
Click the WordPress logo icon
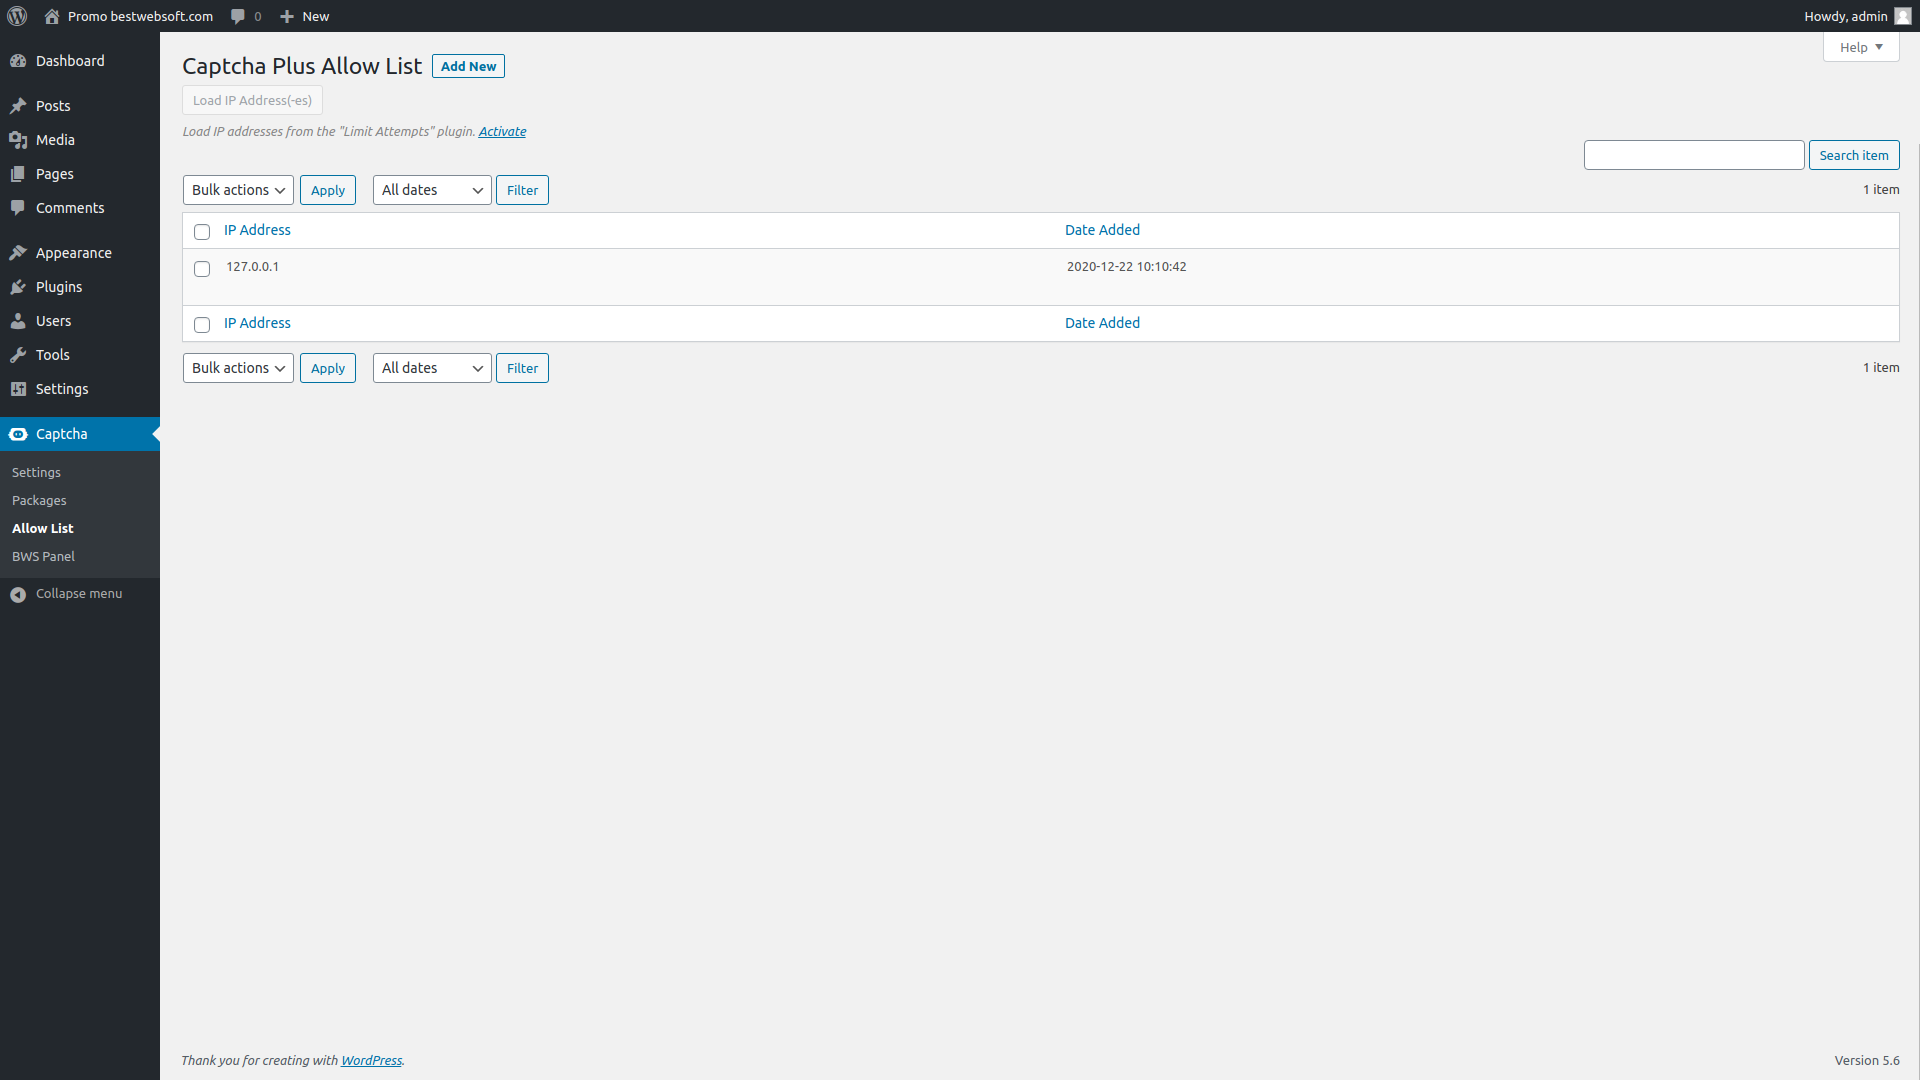(17, 16)
